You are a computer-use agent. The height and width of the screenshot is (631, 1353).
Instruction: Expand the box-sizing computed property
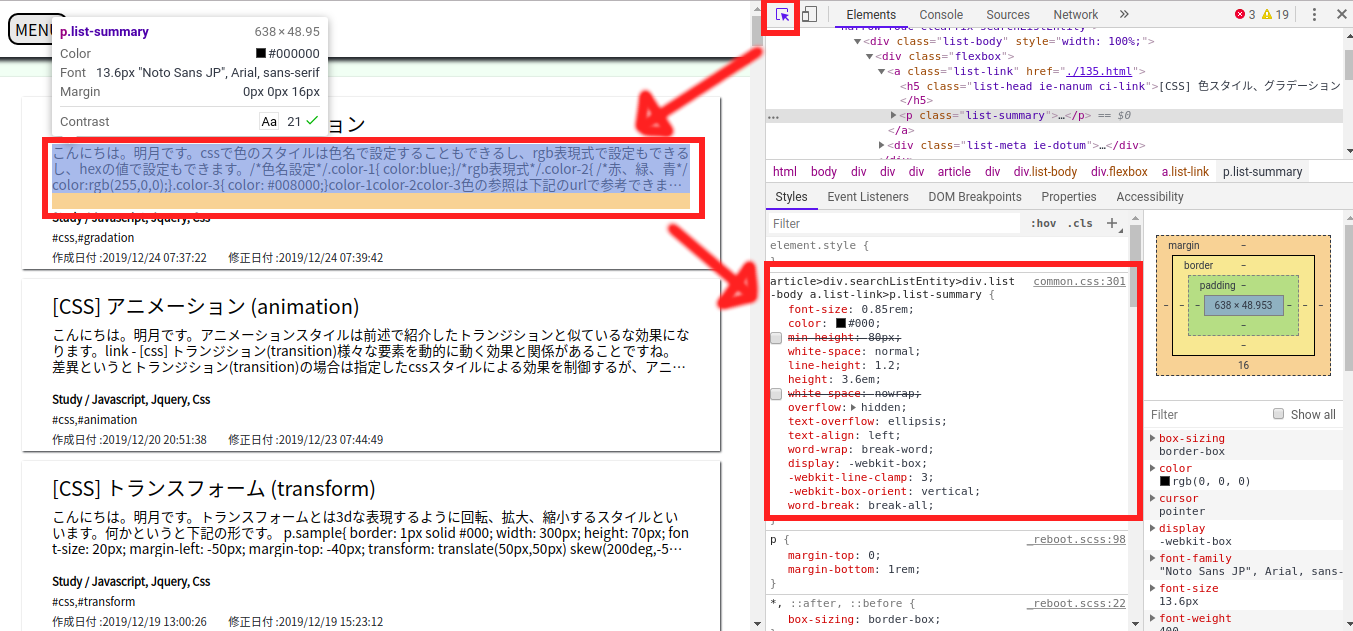(1152, 438)
